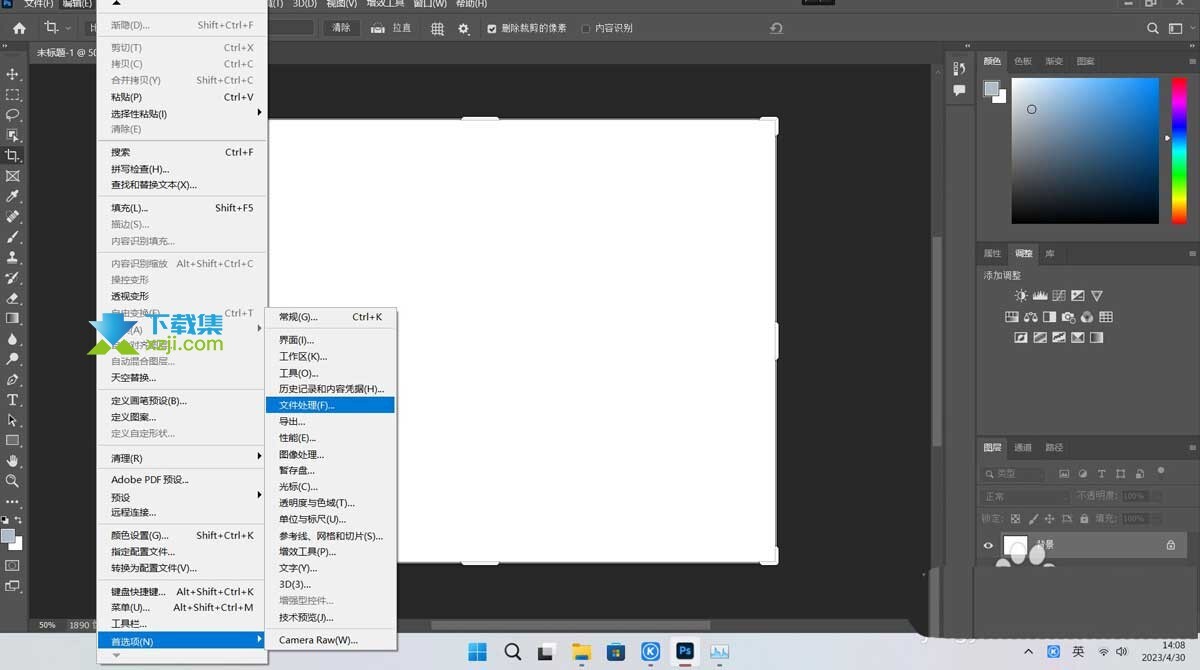Viewport: 1200px width, 670px height.
Task: Select the Frame tool
Action: coord(13,176)
